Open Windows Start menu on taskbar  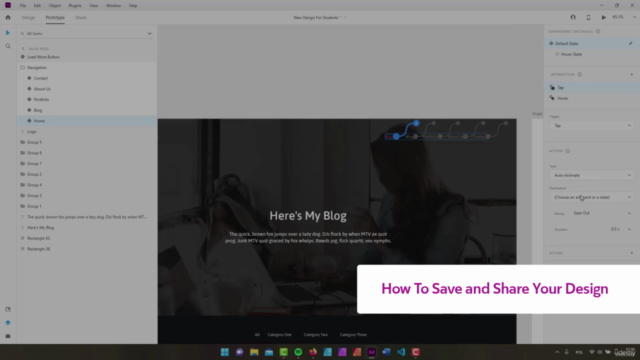point(225,352)
